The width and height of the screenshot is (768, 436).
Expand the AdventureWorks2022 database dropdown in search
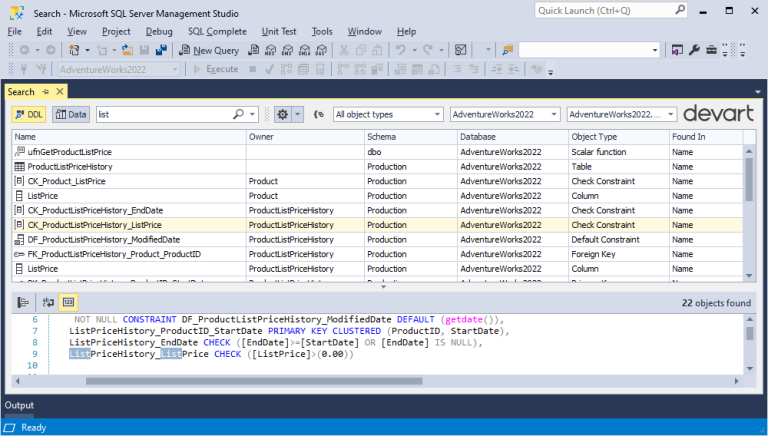(505, 114)
